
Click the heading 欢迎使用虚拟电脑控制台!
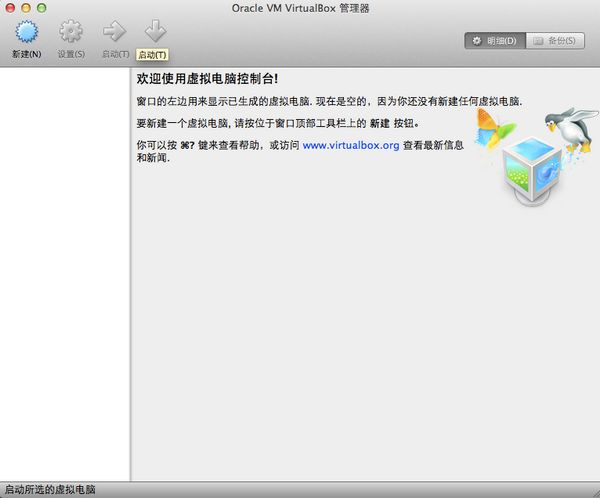207,79
